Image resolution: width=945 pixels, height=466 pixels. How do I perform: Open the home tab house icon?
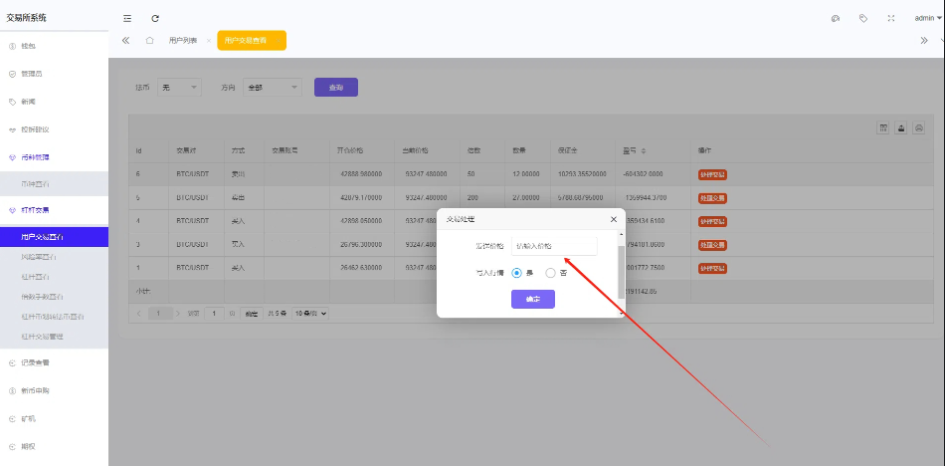[x=149, y=40]
